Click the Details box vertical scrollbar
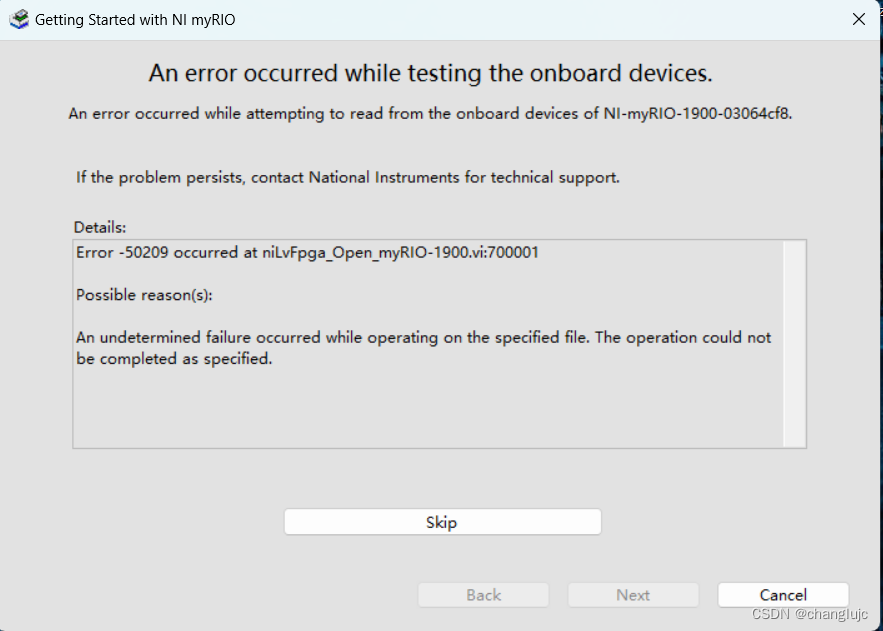The image size is (883, 631). 794,344
